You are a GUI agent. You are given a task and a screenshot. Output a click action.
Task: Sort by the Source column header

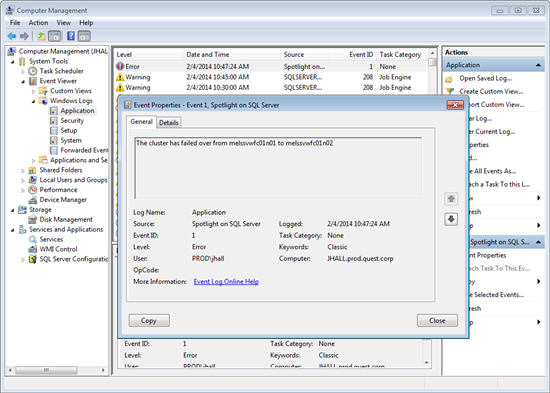click(x=304, y=54)
